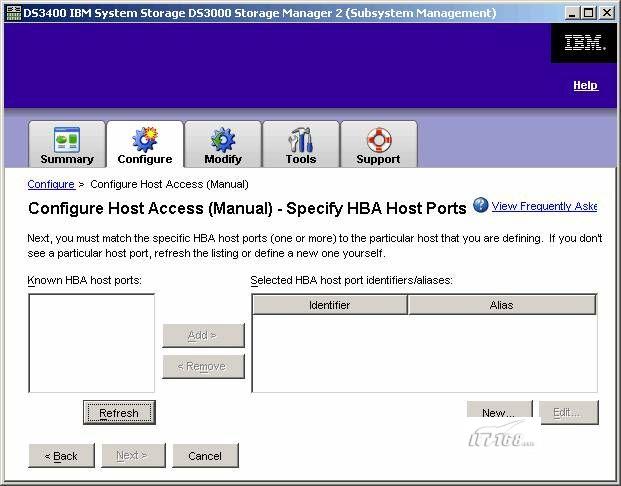Cancel the host access wizard
Image resolution: width=621 pixels, height=486 pixels.
coord(205,456)
